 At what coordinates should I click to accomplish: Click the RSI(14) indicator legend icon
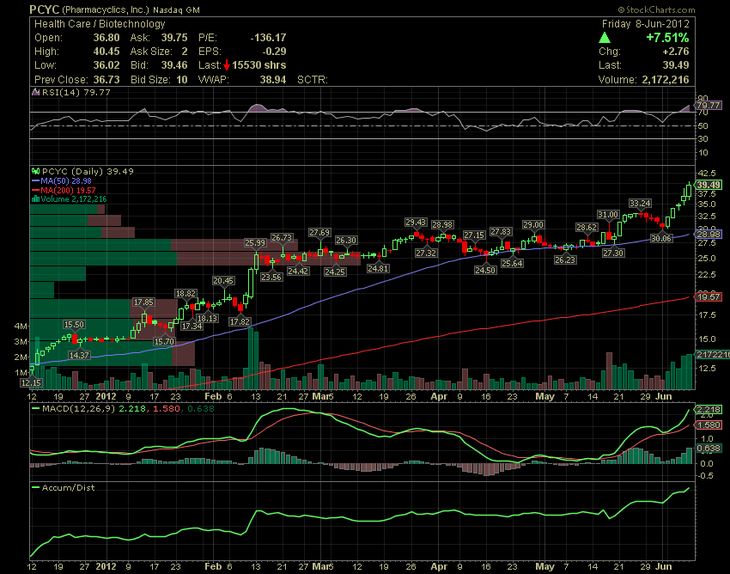(35, 92)
